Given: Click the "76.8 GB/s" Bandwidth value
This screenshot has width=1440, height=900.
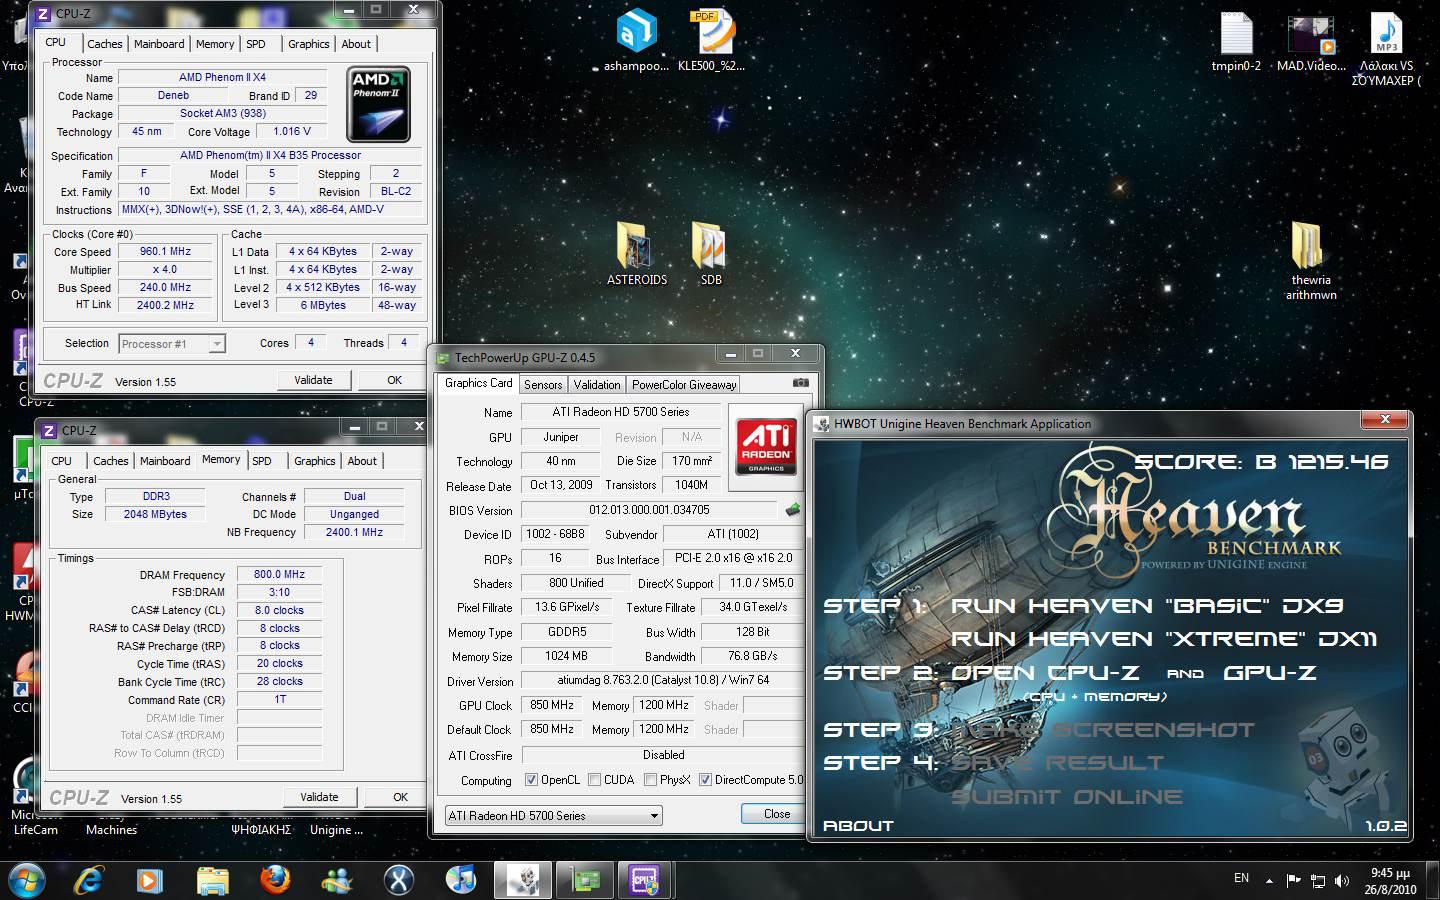Looking at the screenshot, I should click(x=752, y=656).
